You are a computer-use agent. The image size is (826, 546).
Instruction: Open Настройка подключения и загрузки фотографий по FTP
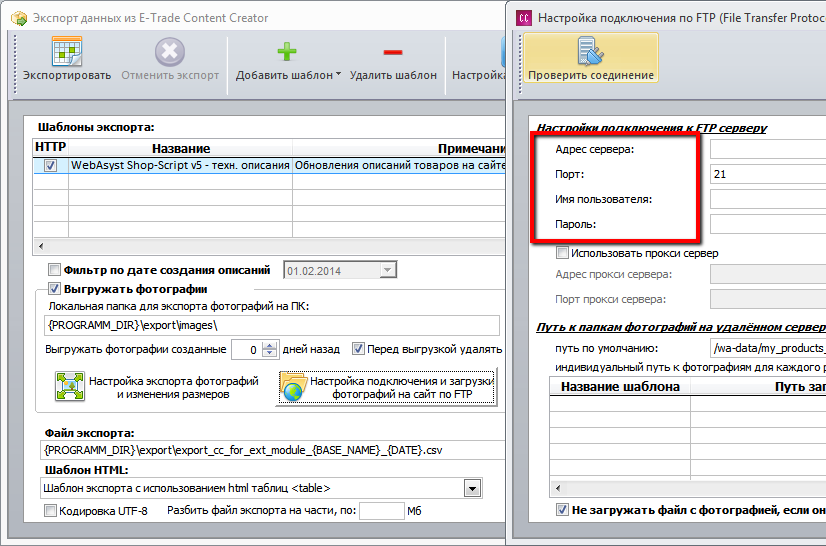coord(386,387)
